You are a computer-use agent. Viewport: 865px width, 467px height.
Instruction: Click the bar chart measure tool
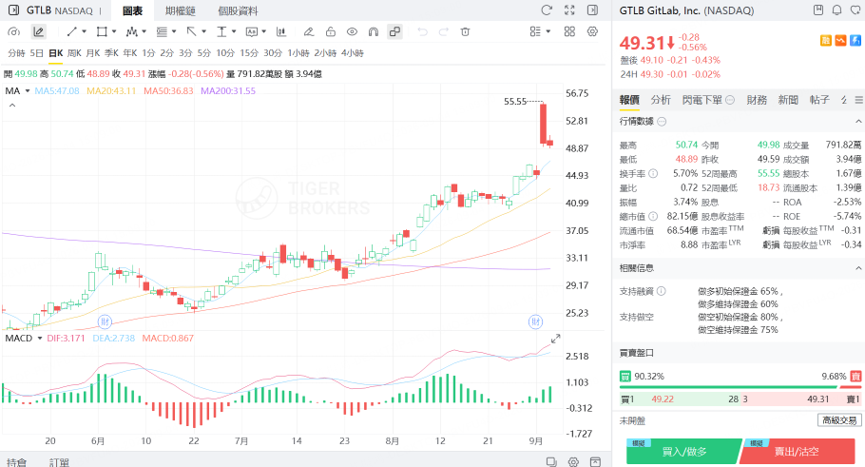click(281, 32)
